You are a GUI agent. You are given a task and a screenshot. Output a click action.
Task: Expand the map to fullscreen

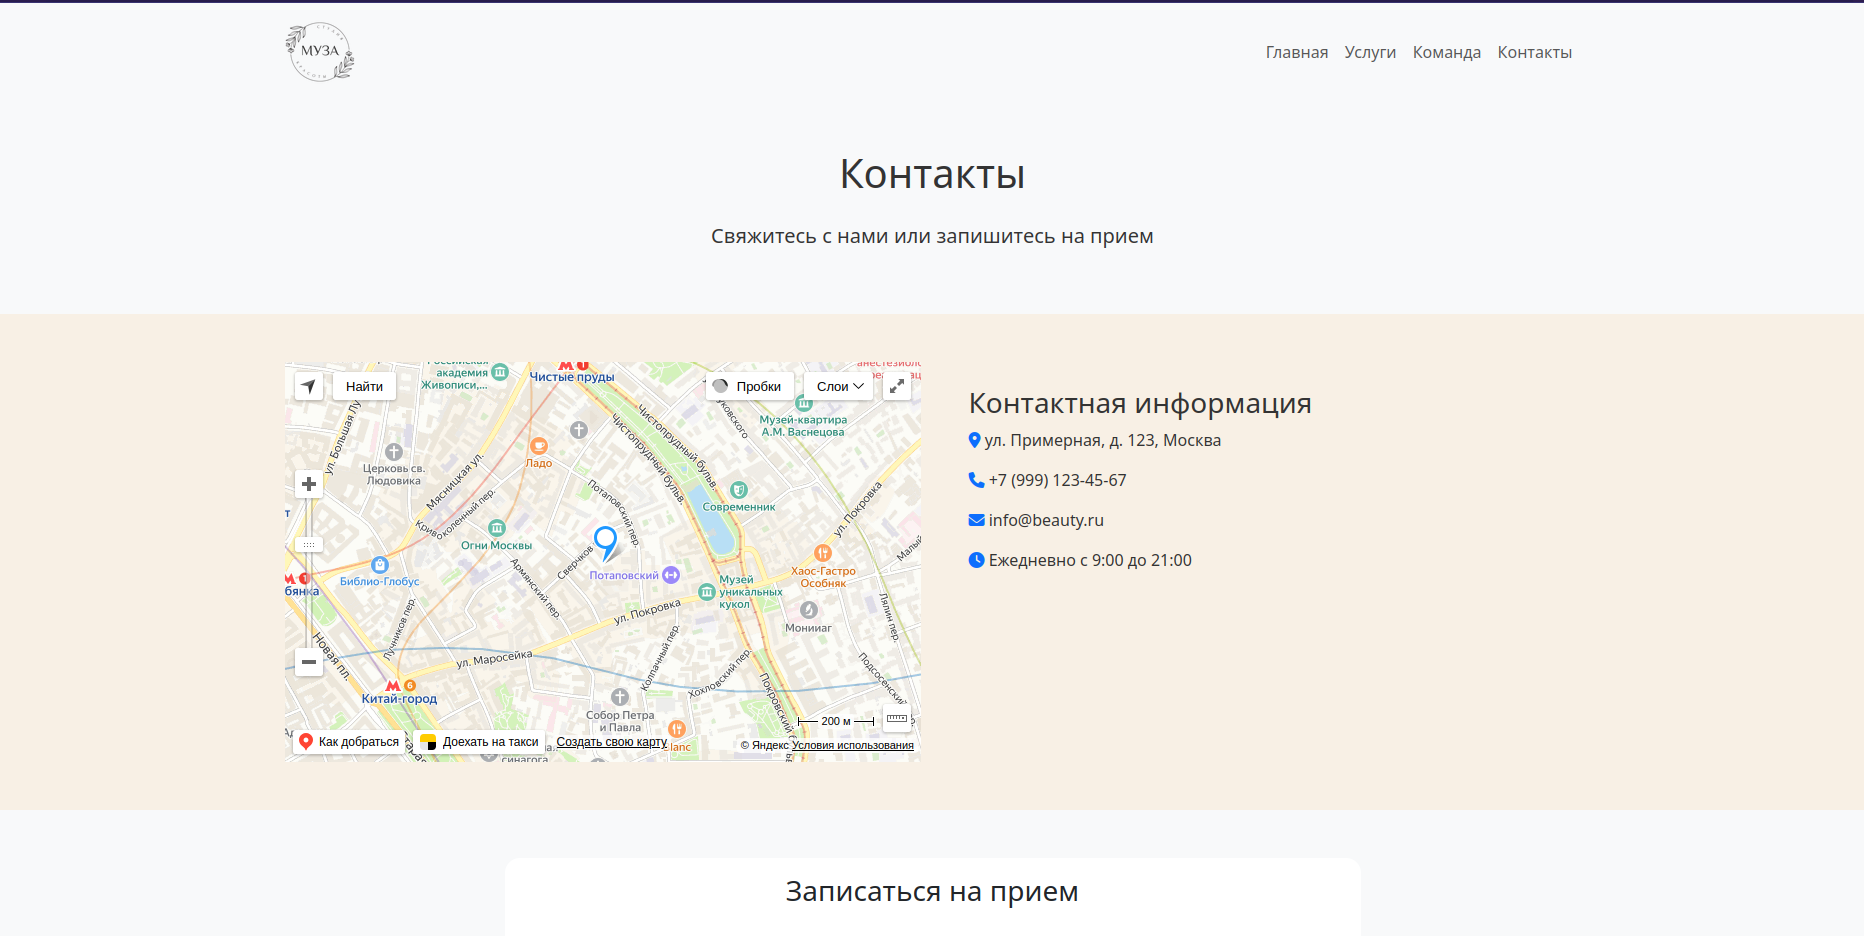coord(897,386)
